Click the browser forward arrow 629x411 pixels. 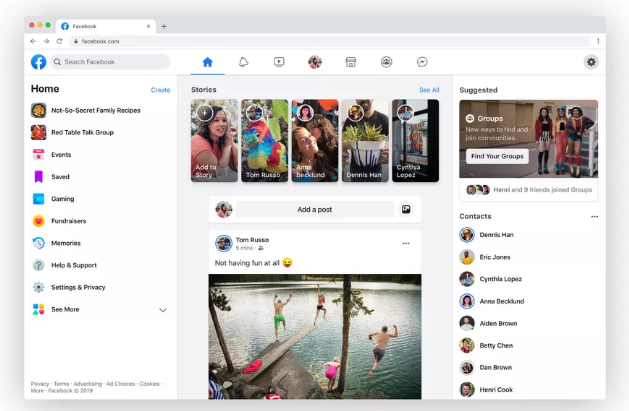click(x=46, y=41)
